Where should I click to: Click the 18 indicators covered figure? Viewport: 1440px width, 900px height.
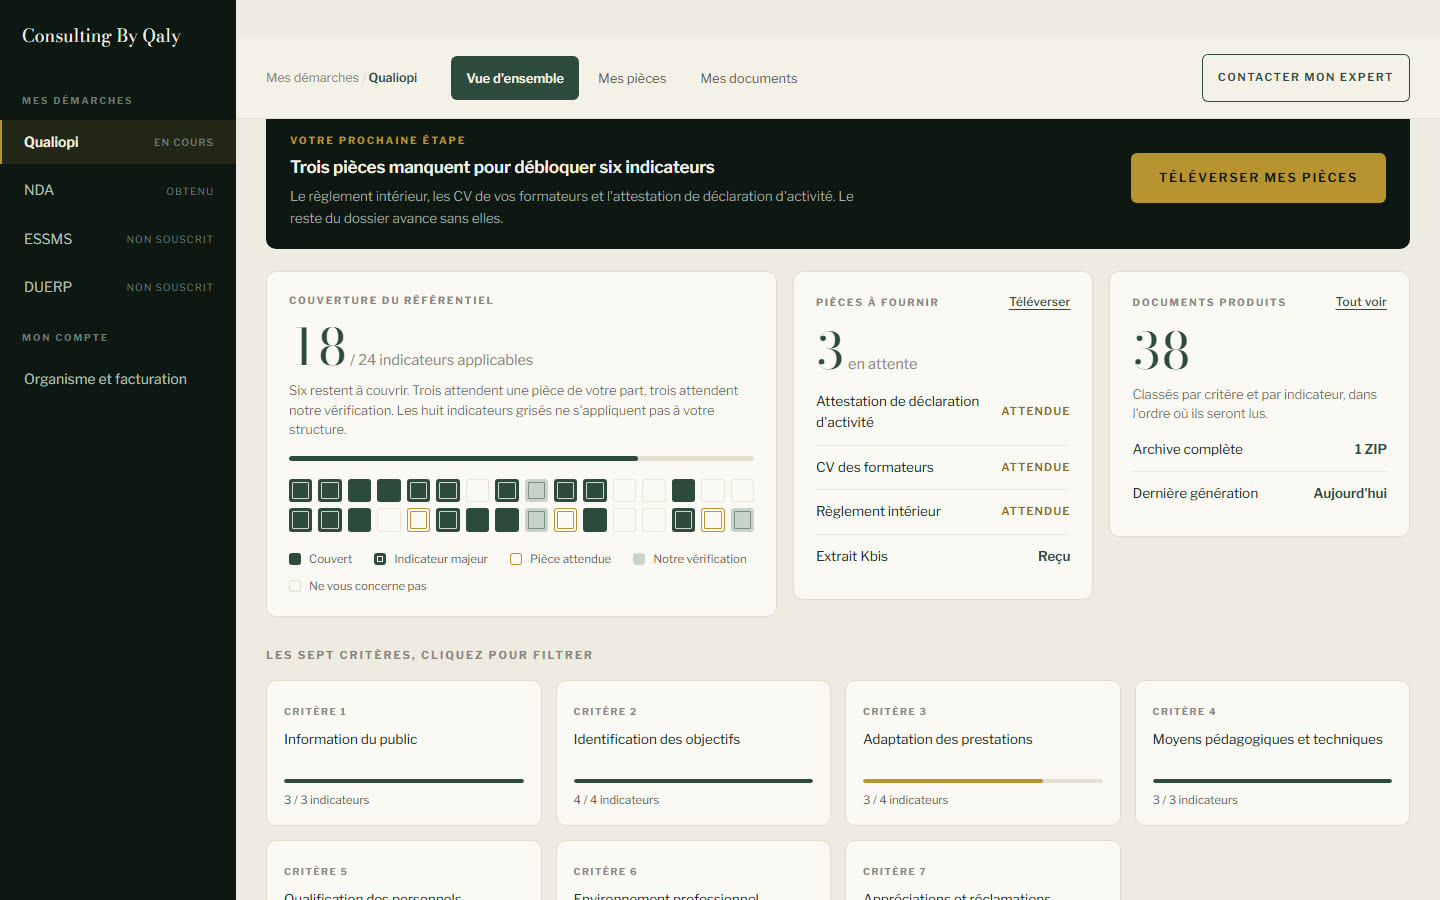click(x=319, y=347)
